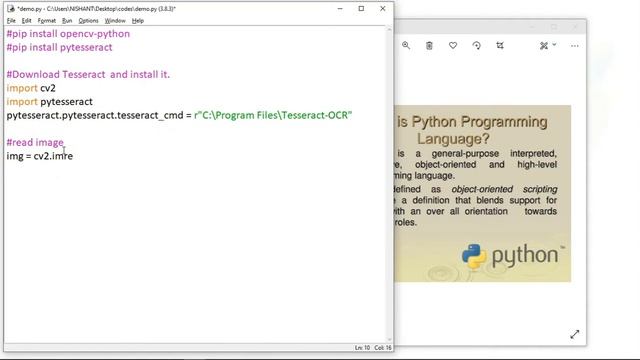
Task: Click the line '#pip install opencv-python'
Action: pos(68,34)
